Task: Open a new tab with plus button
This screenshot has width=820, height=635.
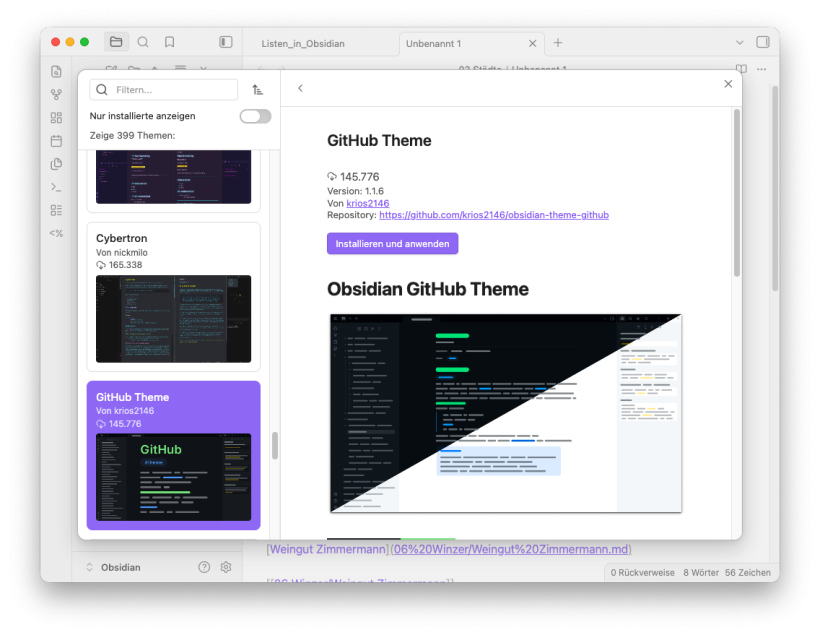Action: tap(558, 42)
